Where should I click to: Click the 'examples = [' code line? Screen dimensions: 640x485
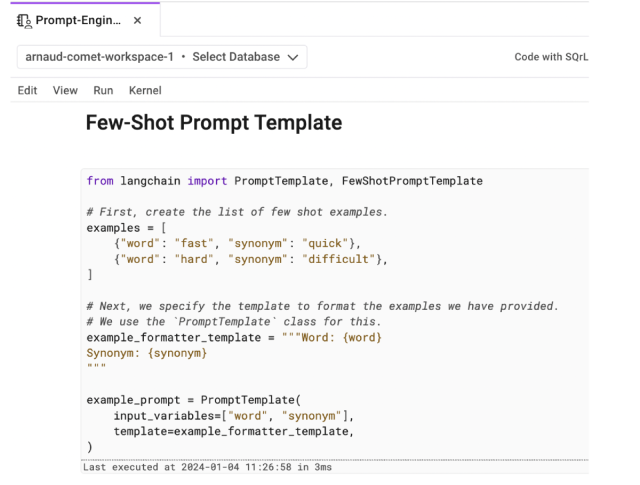(126, 228)
